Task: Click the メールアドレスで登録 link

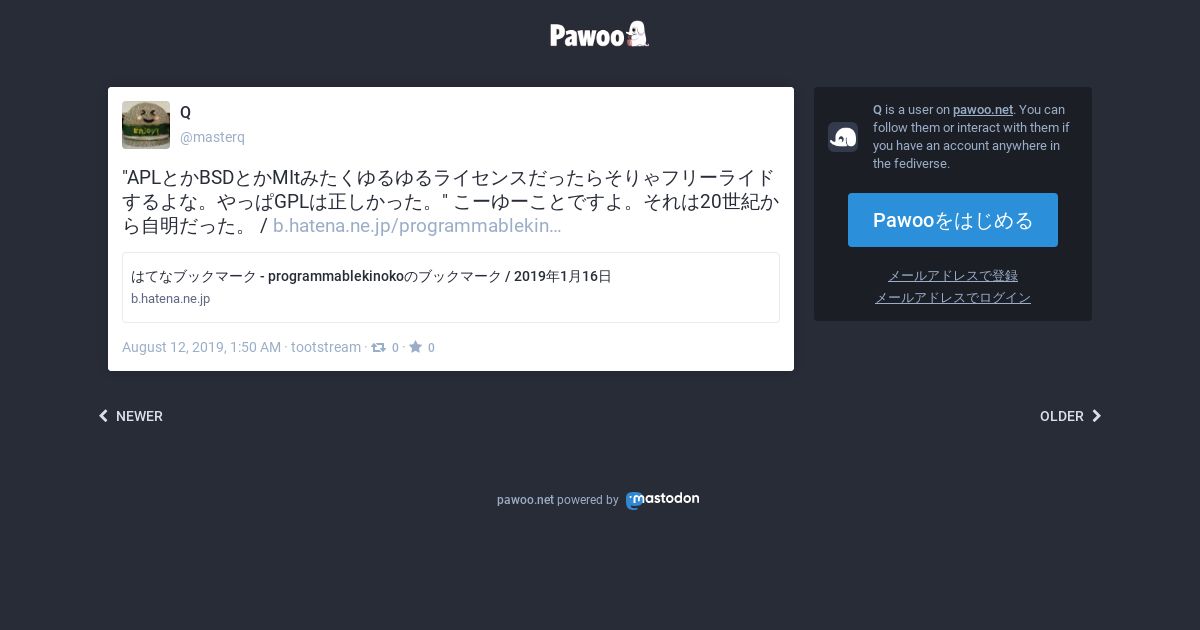Action: click(x=953, y=276)
